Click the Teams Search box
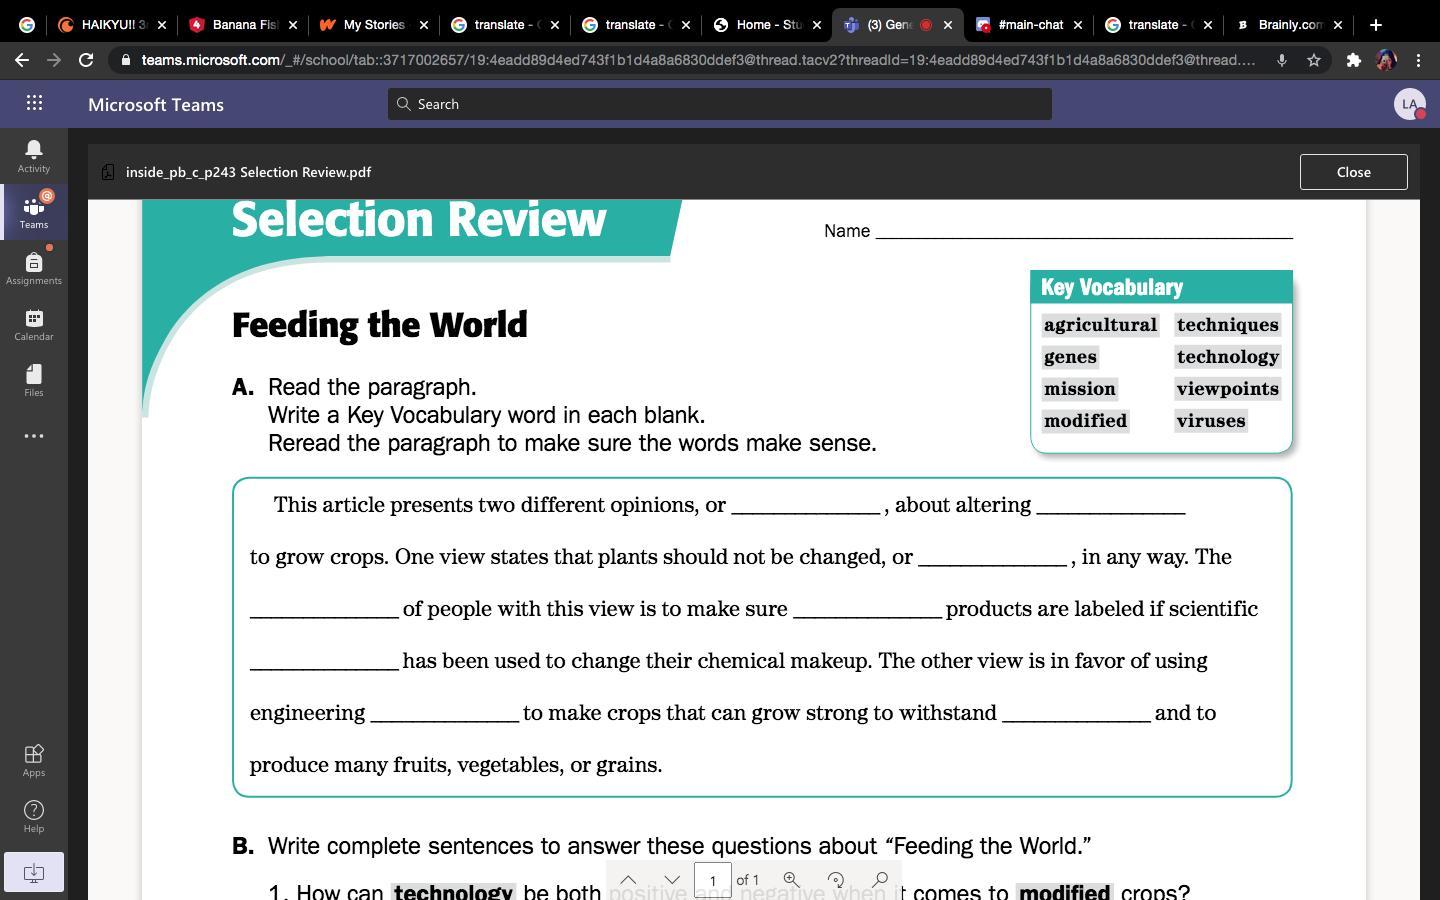 click(x=720, y=104)
